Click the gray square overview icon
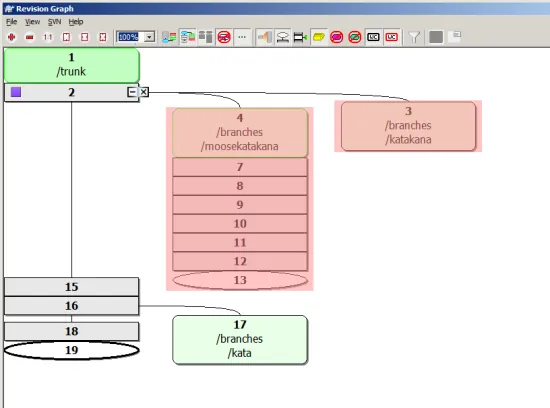 pos(436,37)
